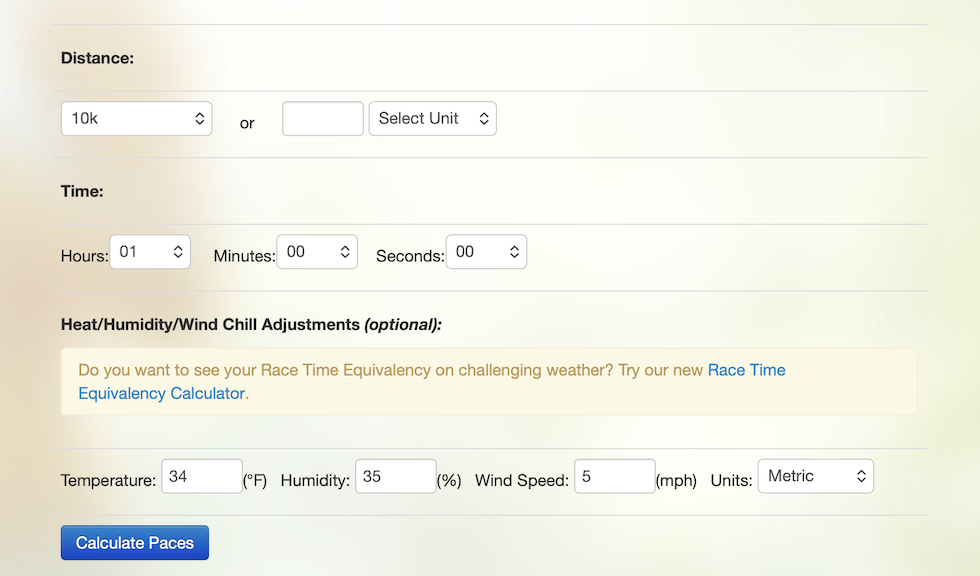Open the 10k distance dropdown
The height and width of the screenshot is (576, 980).
pyautogui.click(x=136, y=119)
